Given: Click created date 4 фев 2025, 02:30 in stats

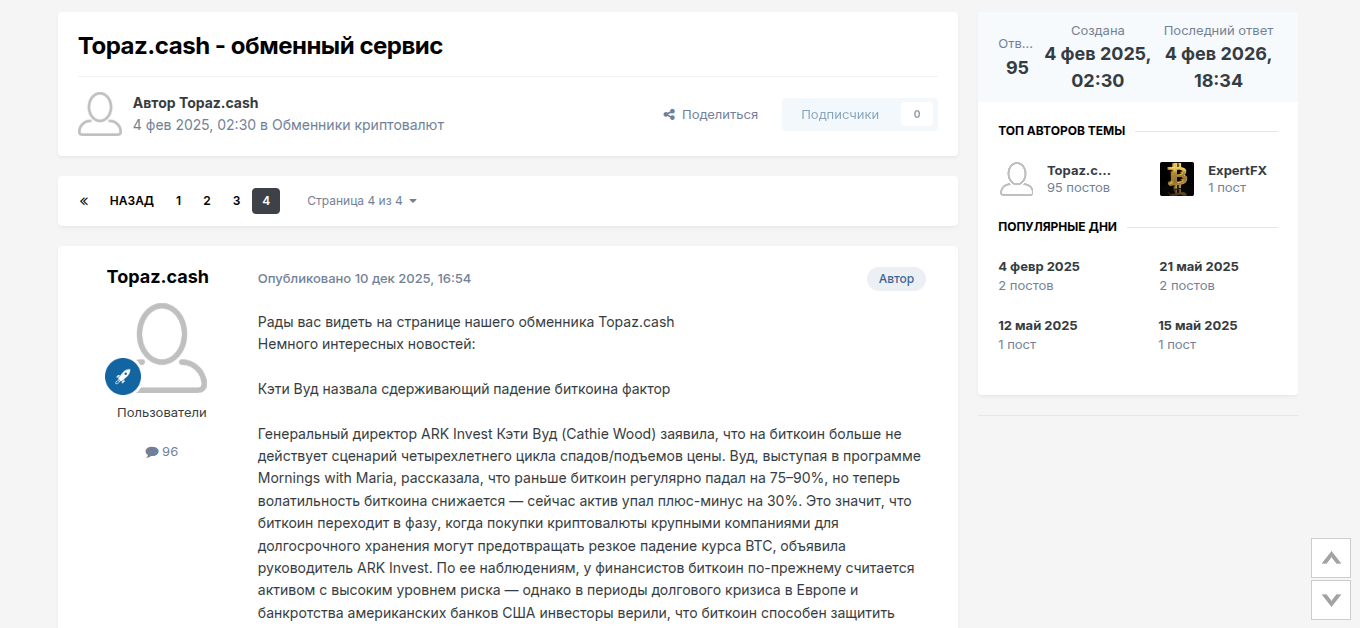Looking at the screenshot, I should [x=1098, y=67].
